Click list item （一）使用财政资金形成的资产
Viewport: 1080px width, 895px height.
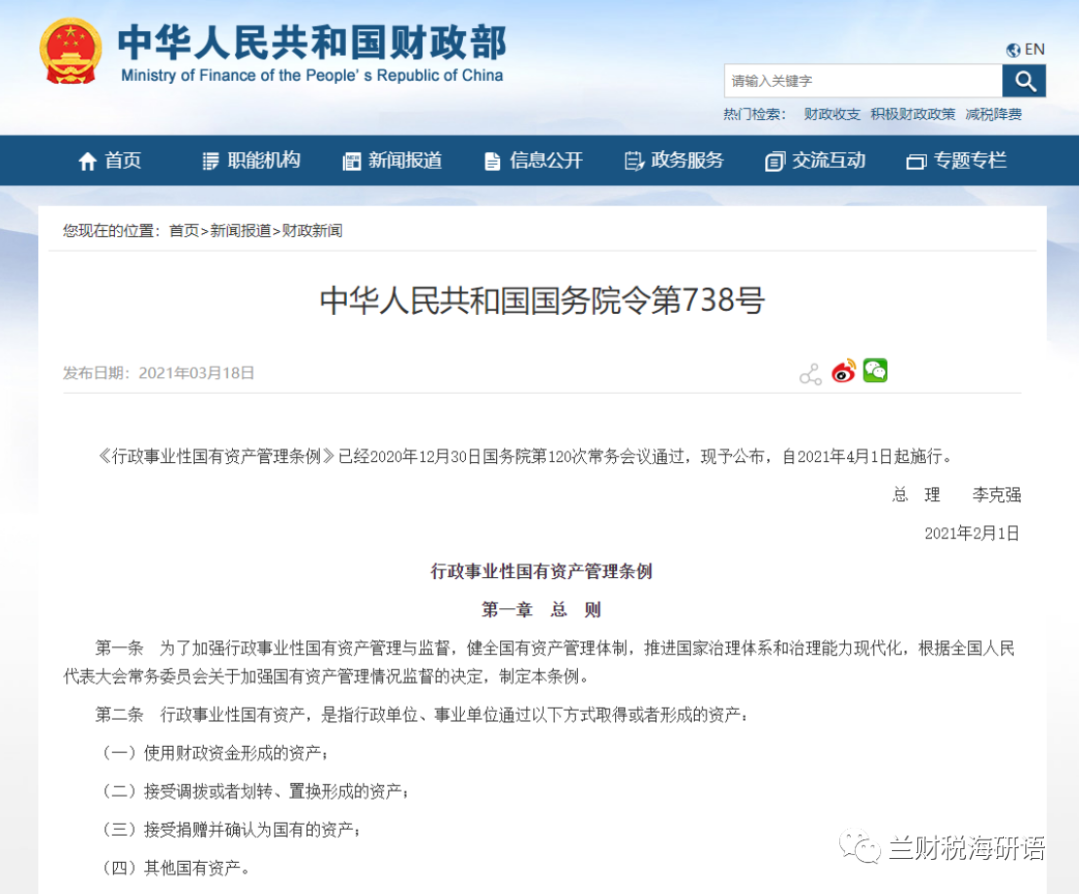point(214,753)
